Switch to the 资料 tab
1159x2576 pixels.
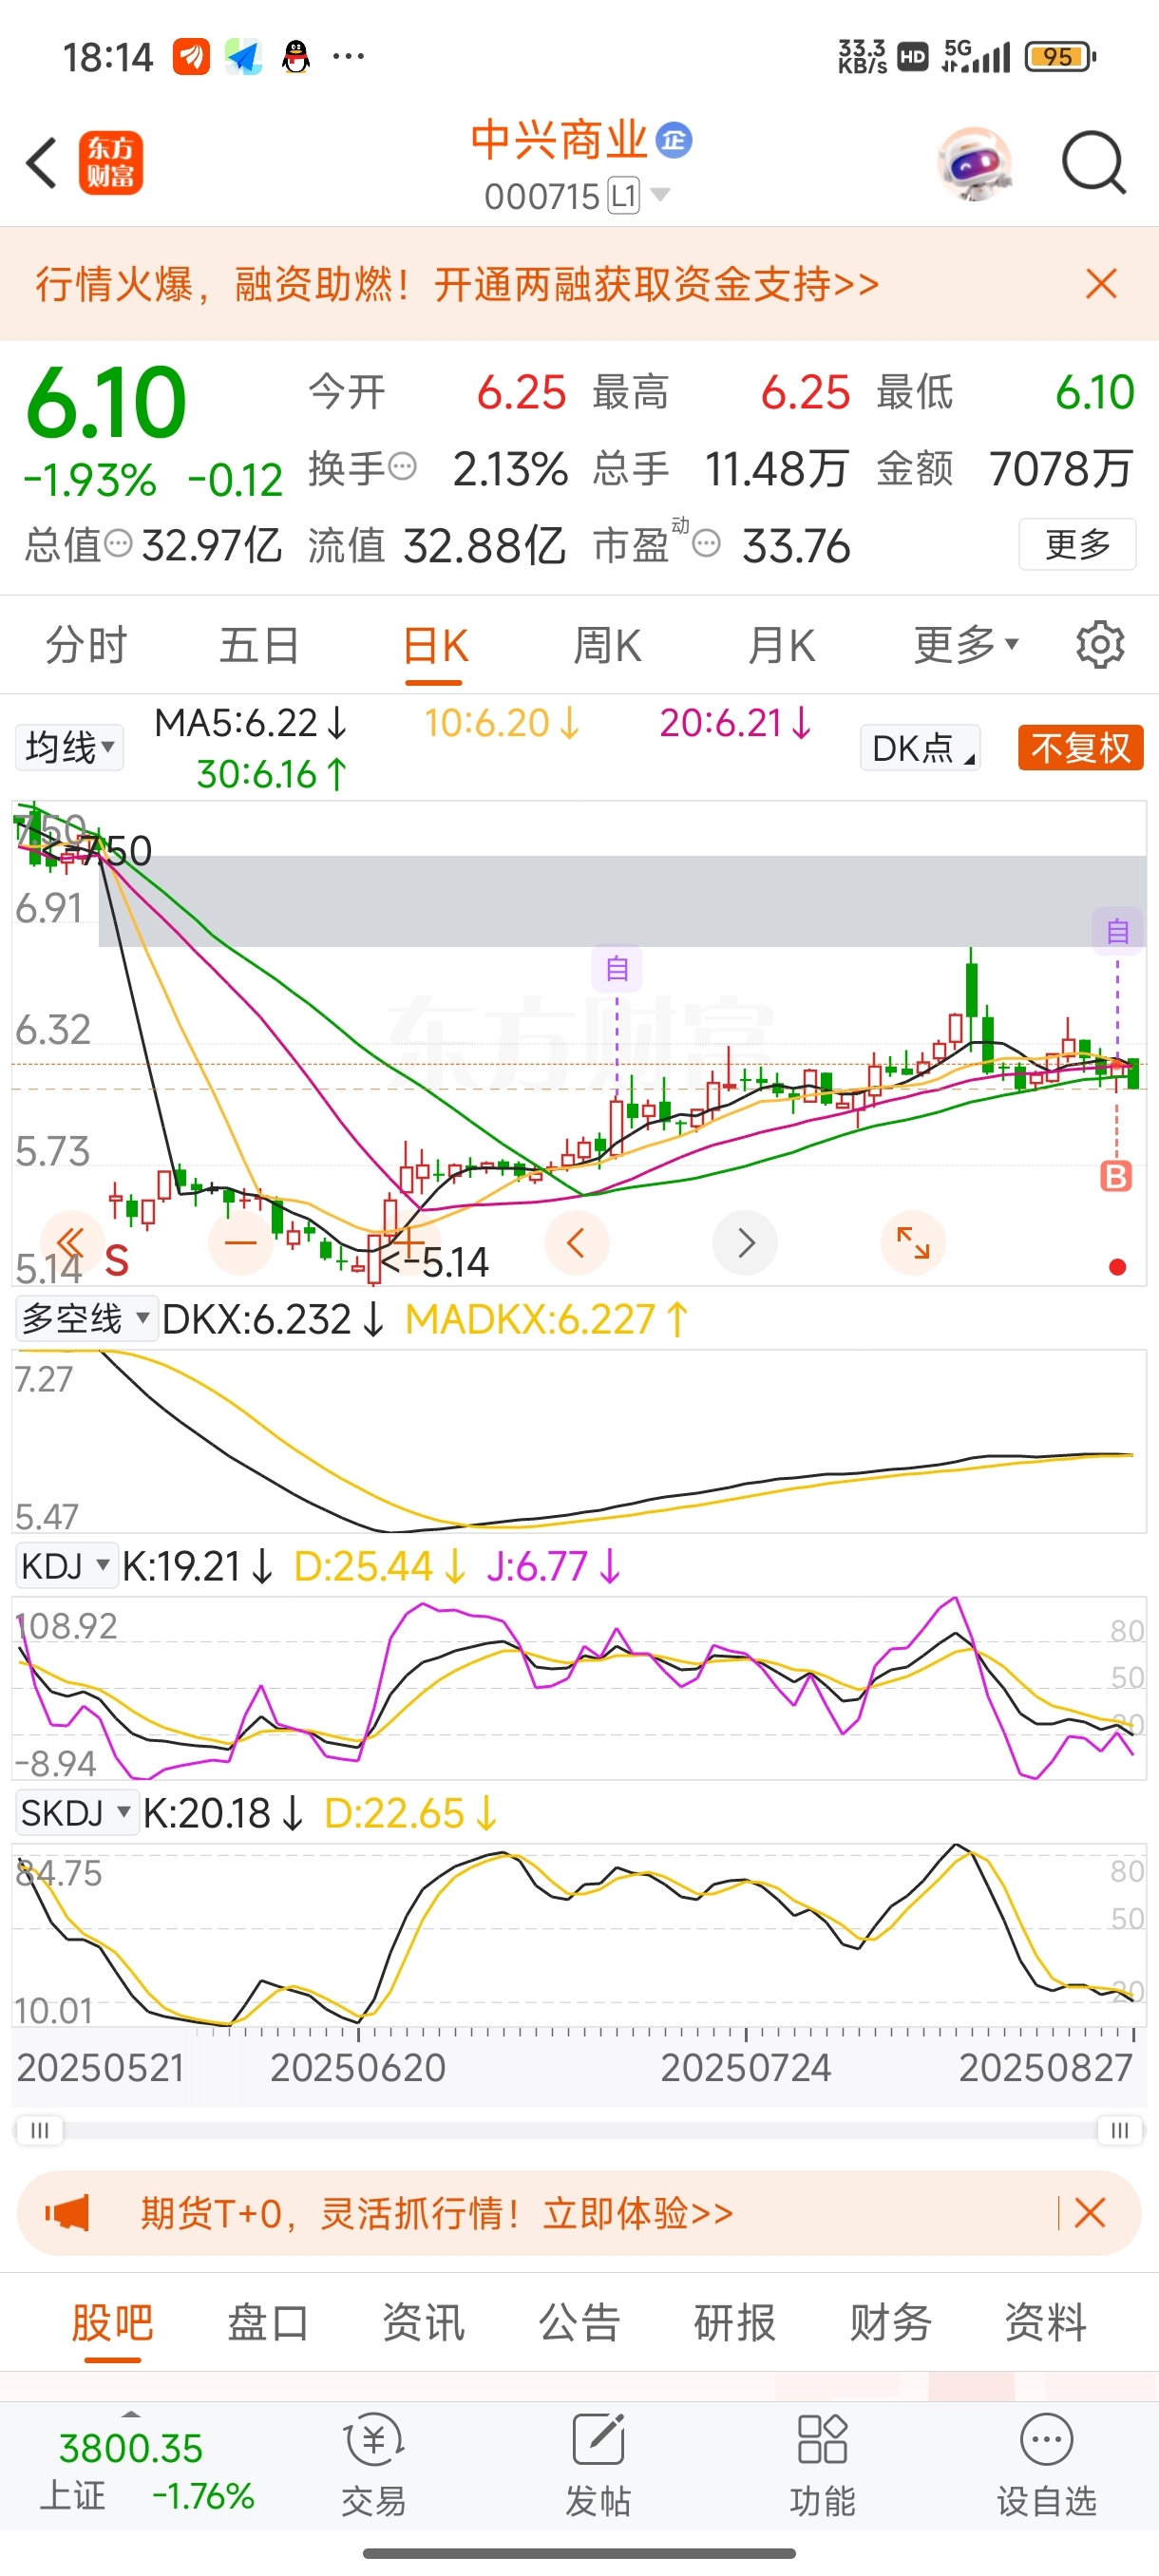coord(1046,2322)
